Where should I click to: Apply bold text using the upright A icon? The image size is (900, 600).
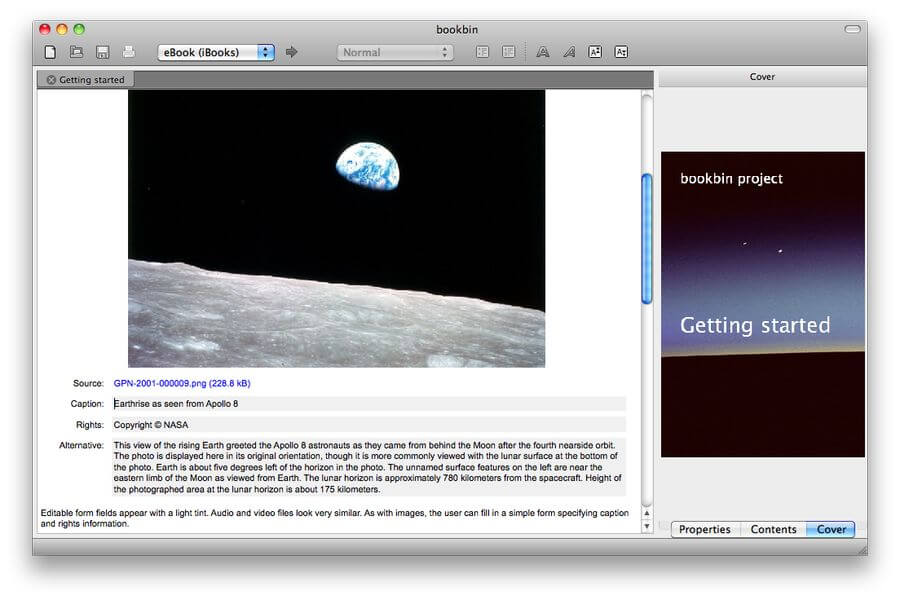542,52
